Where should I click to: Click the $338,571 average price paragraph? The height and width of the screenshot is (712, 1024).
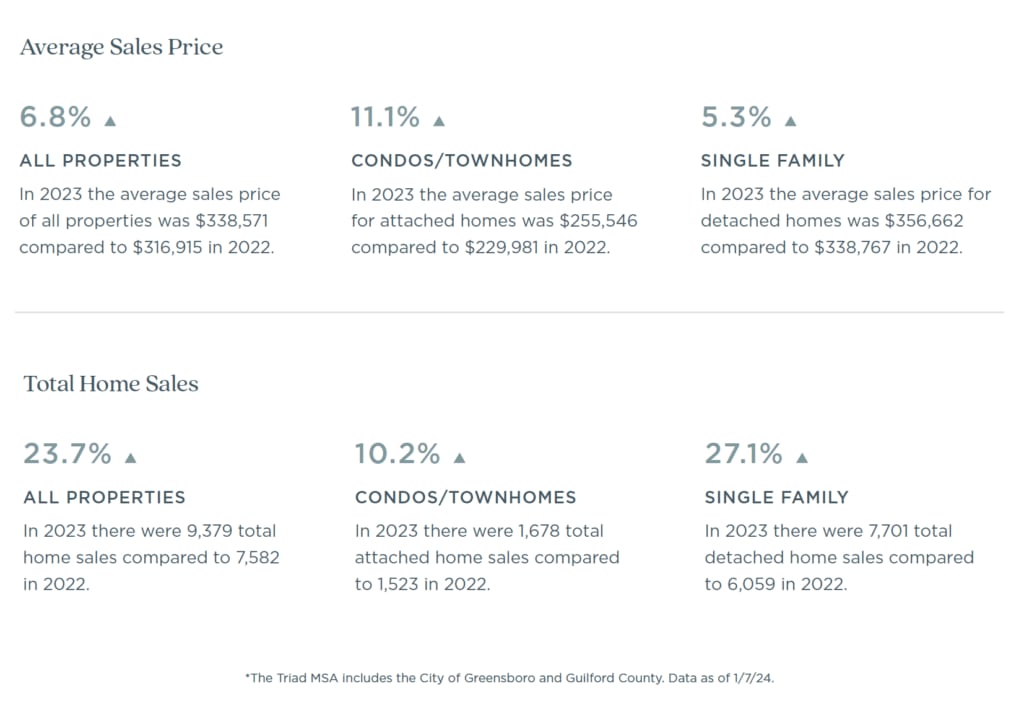click(150, 221)
